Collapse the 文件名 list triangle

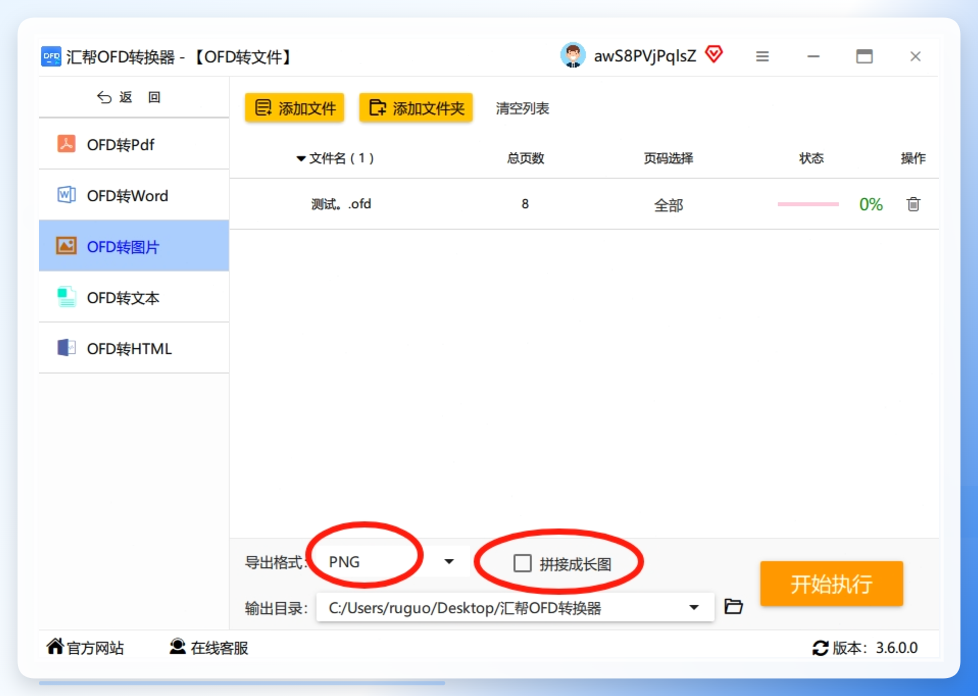click(x=301, y=159)
